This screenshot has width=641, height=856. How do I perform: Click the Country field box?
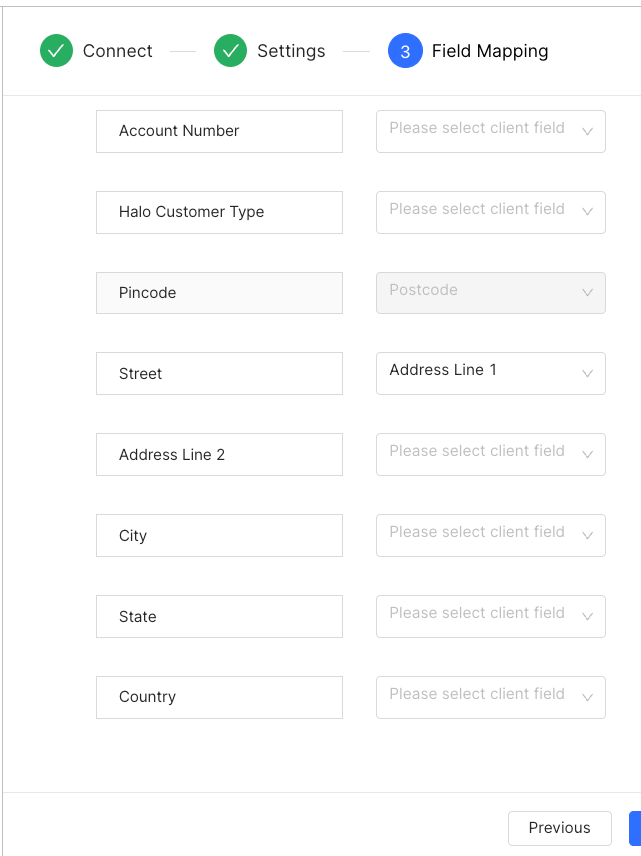219,697
